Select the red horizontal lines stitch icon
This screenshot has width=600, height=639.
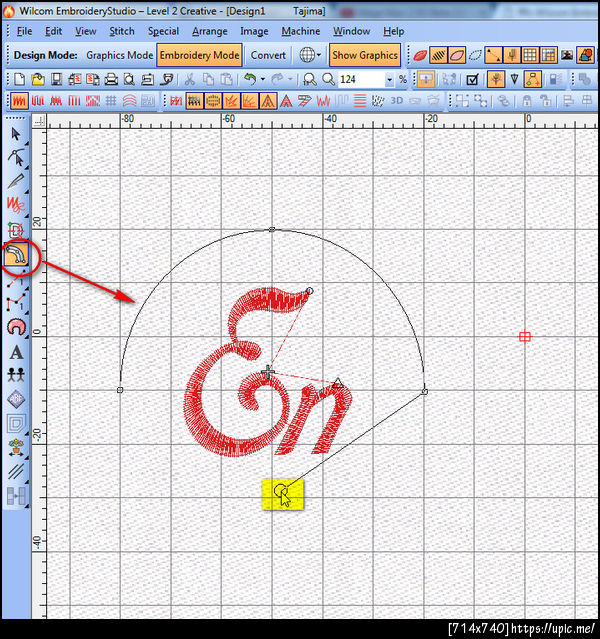click(360, 101)
